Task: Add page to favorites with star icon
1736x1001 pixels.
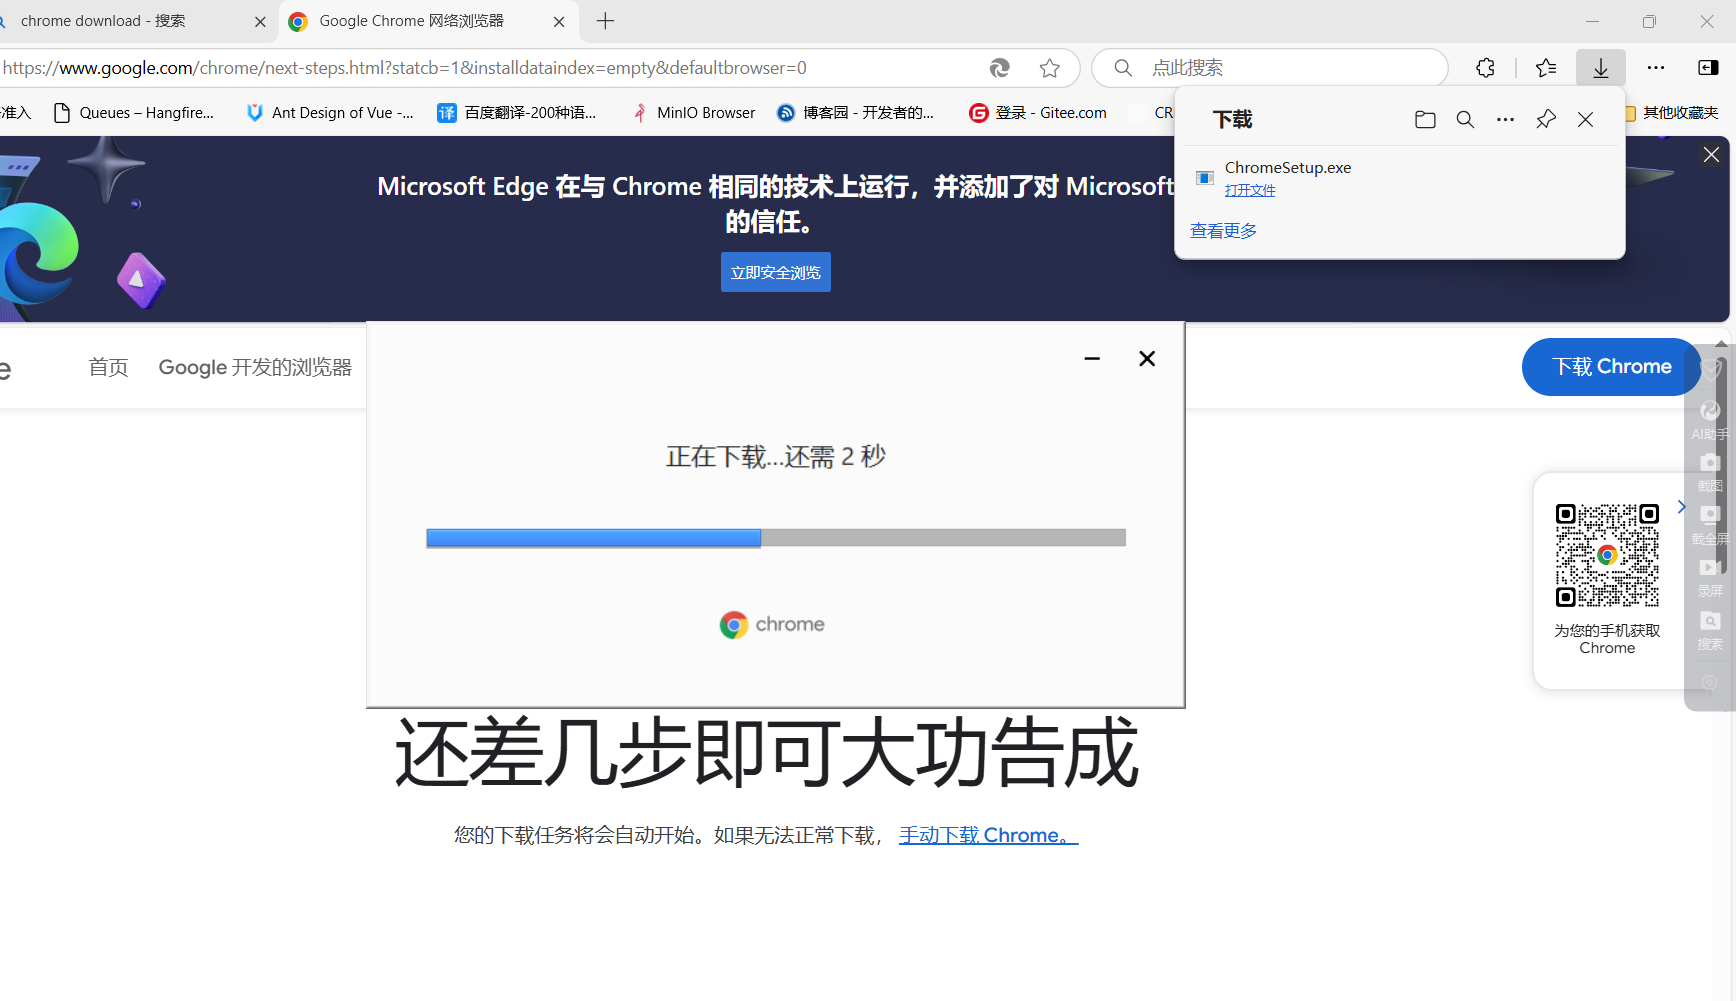Action: click(x=1049, y=68)
